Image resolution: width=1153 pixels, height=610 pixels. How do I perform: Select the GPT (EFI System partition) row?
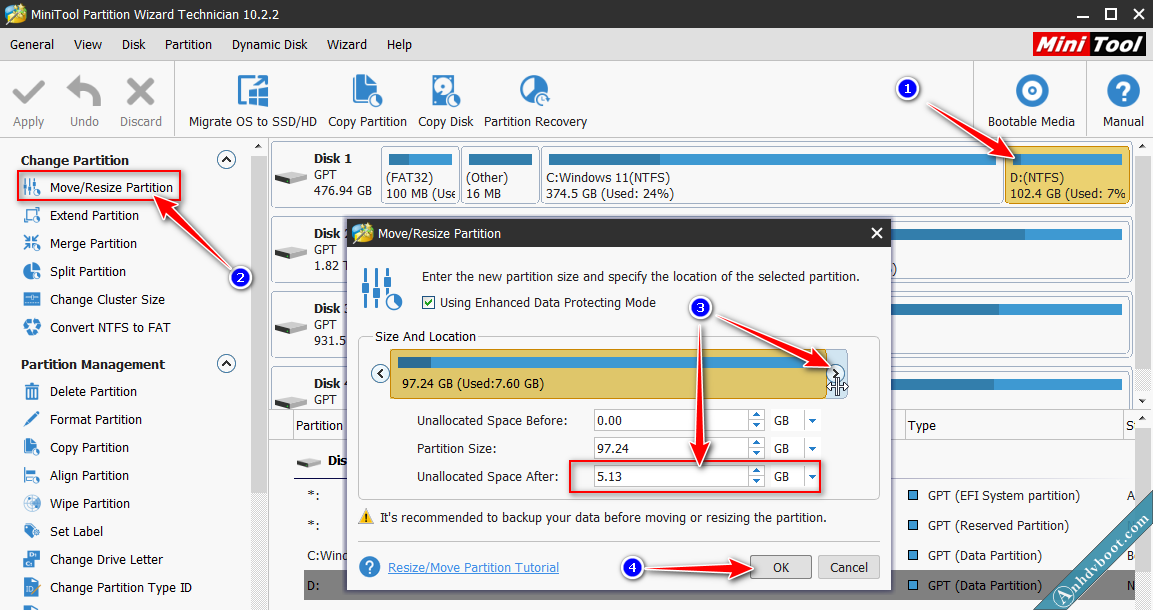[1004, 495]
